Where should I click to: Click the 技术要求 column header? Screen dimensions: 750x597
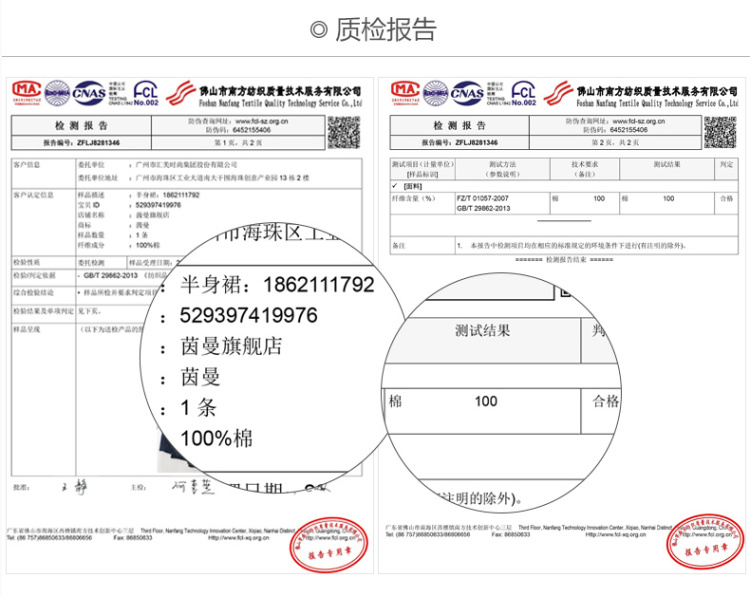(585, 164)
